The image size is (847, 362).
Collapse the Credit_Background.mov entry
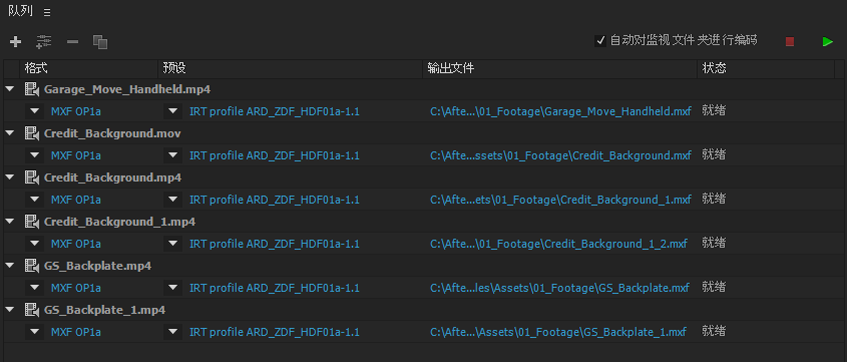[x=9, y=133]
